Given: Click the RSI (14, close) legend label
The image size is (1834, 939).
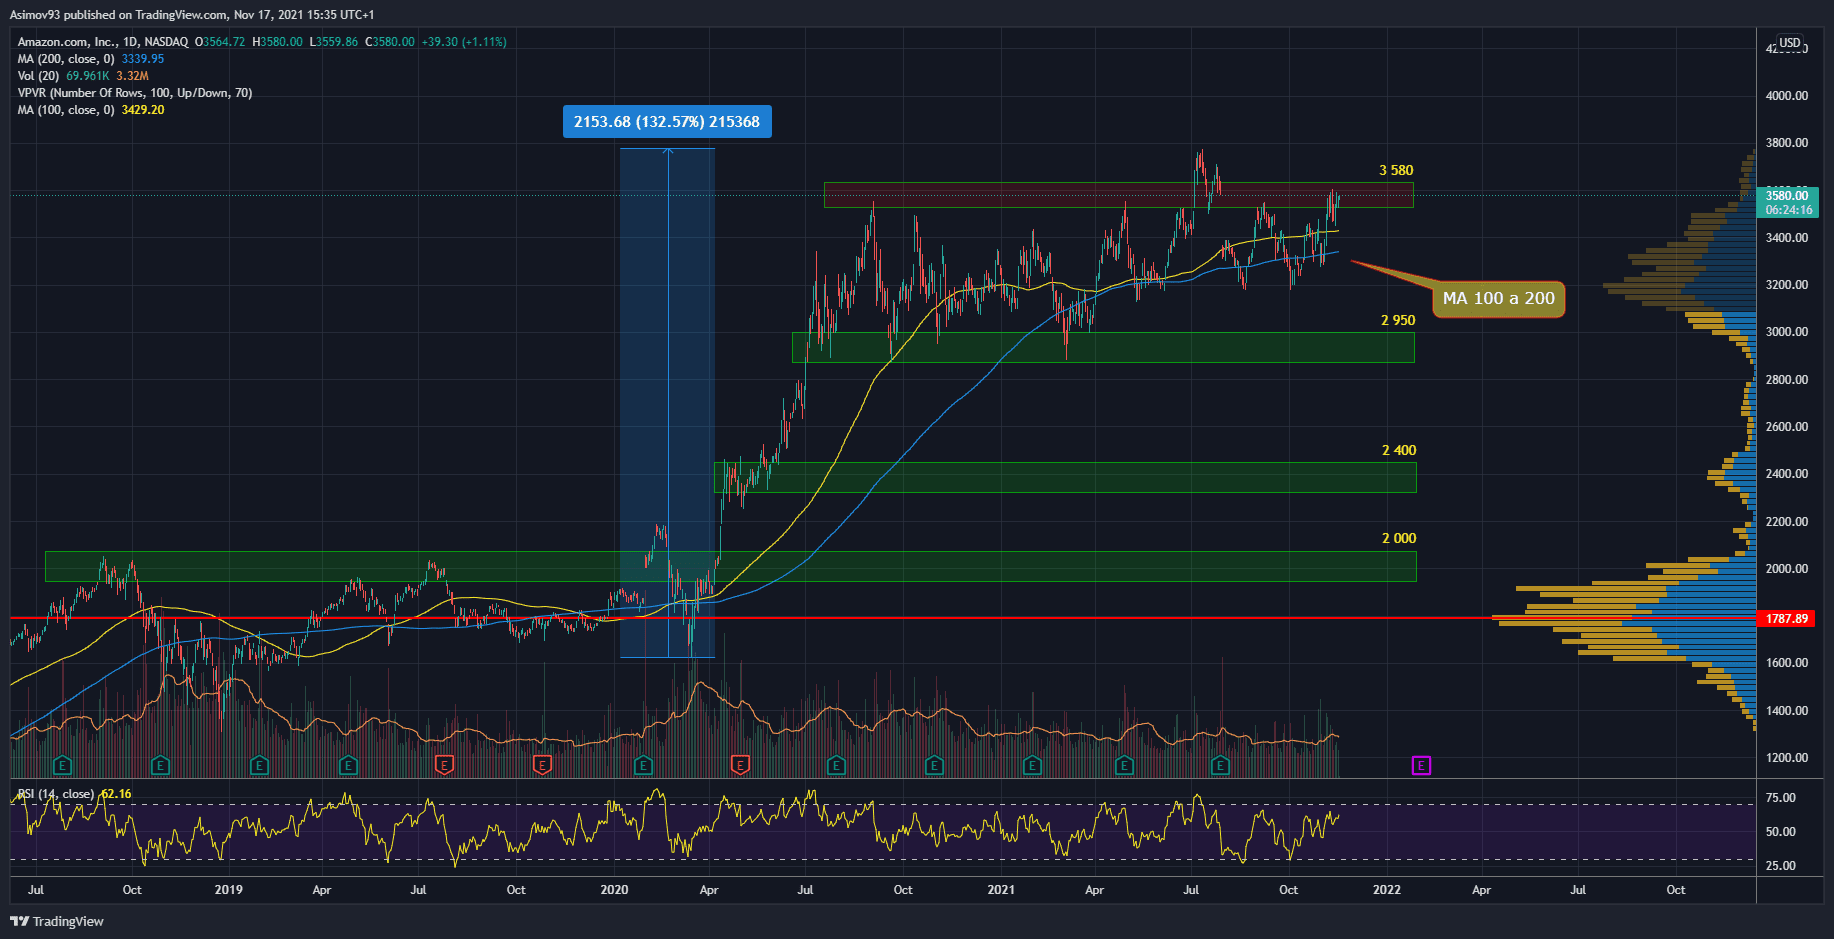Looking at the screenshot, I should pyautogui.click(x=56, y=794).
